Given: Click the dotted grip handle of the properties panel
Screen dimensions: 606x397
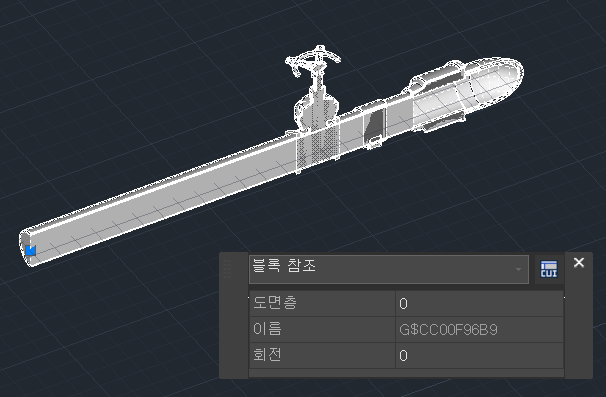Looking at the screenshot, I should (x=227, y=269).
